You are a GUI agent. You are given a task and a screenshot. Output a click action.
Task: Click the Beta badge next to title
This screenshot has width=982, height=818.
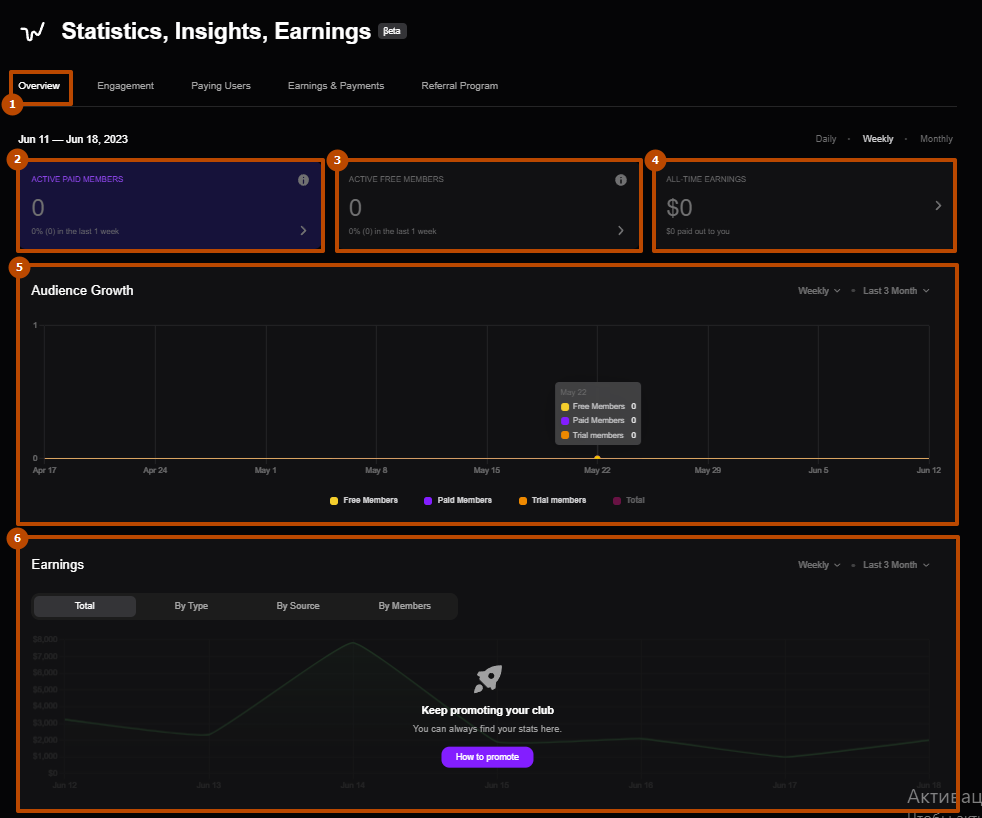click(392, 31)
